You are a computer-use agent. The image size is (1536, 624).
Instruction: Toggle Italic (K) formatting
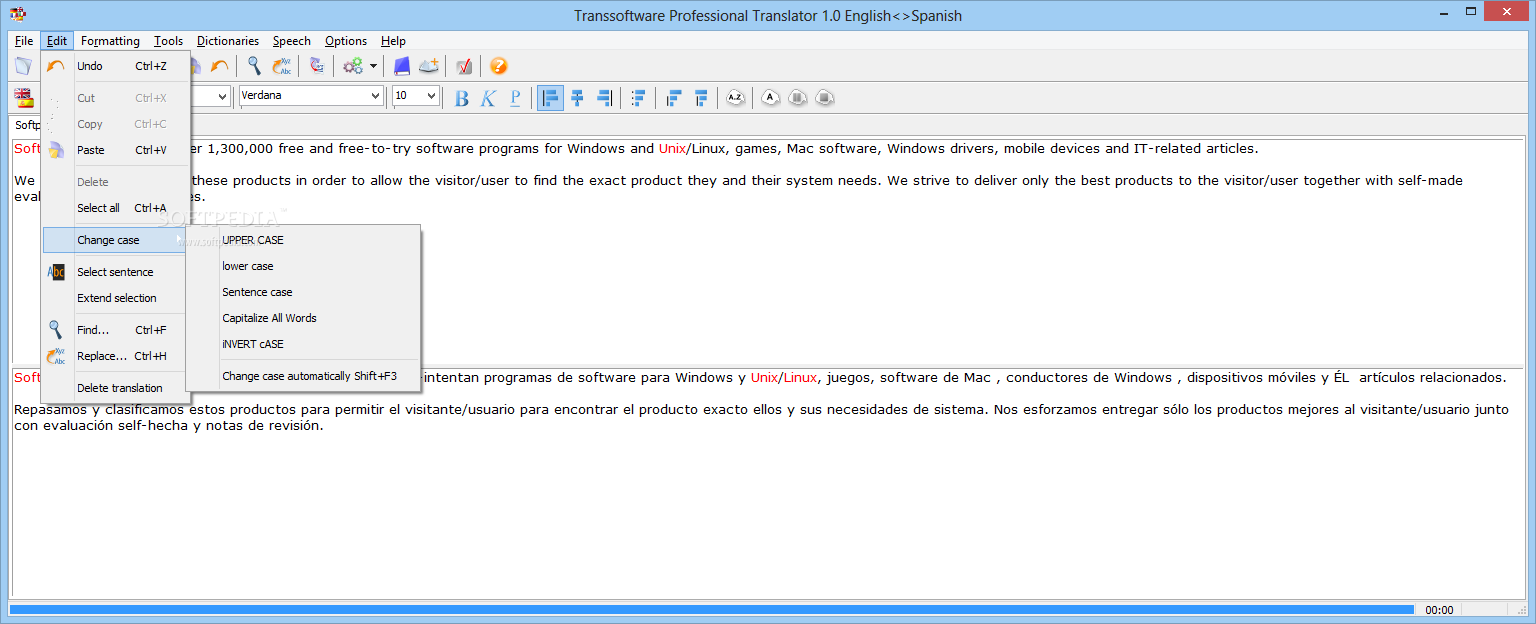point(488,98)
